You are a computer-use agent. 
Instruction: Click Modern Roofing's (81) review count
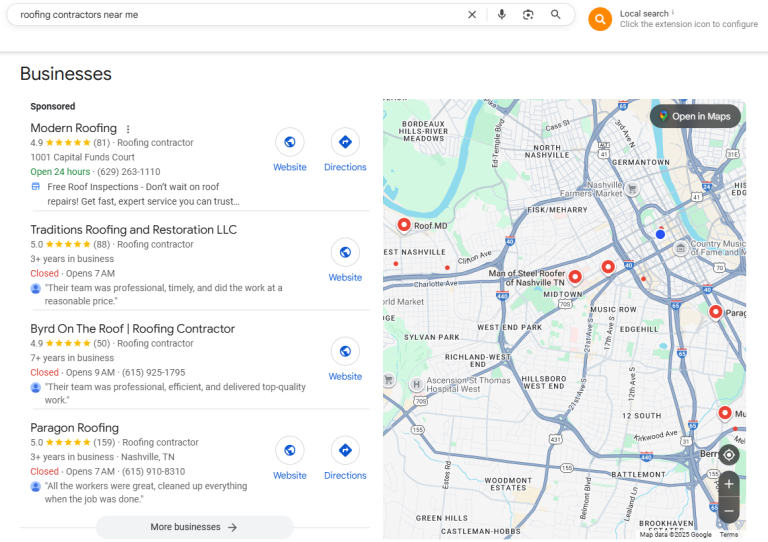[101, 143]
